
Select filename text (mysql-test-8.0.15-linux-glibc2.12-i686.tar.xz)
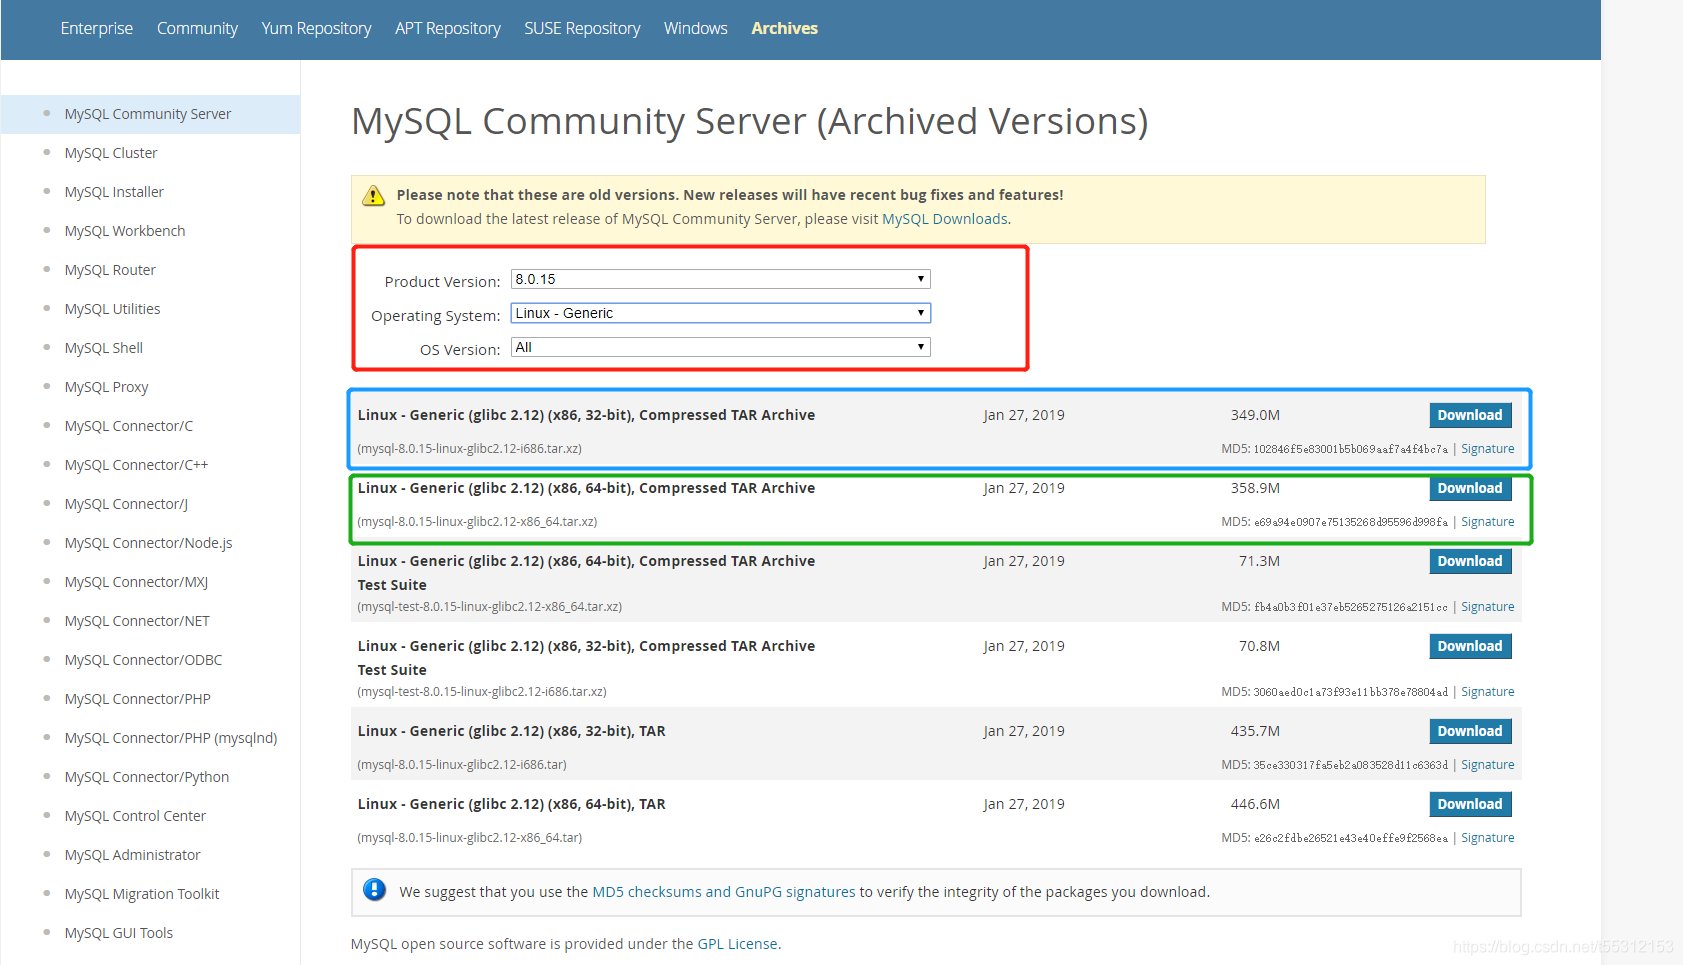point(482,692)
